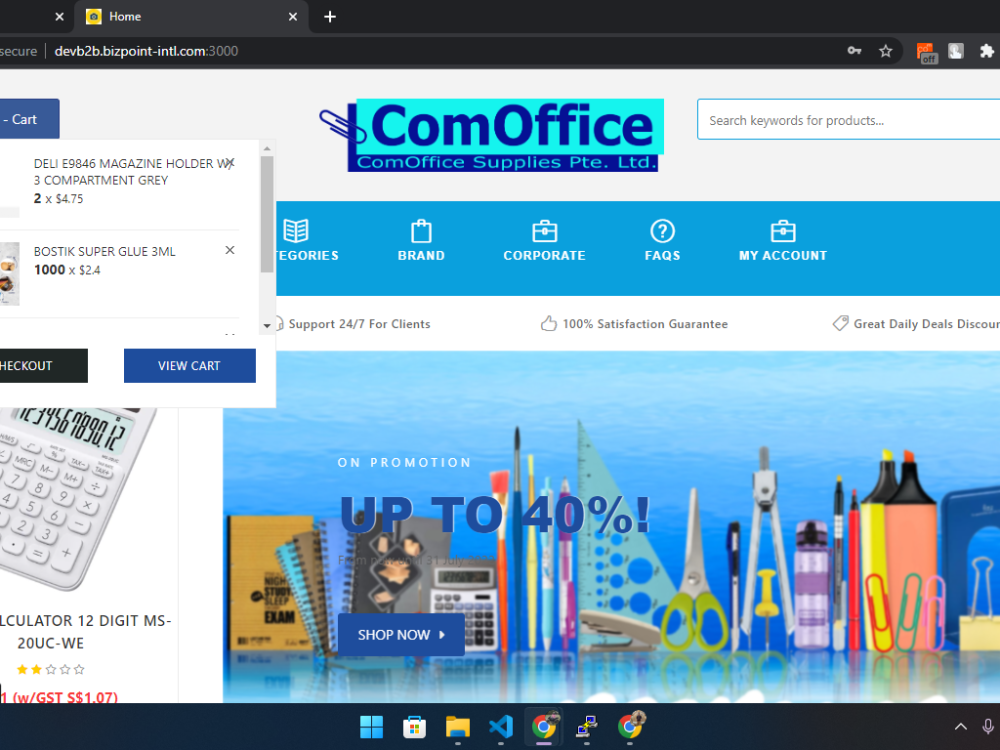The image size is (1000, 750).
Task: Click the Great Daily Deals tag icon
Action: click(x=841, y=323)
